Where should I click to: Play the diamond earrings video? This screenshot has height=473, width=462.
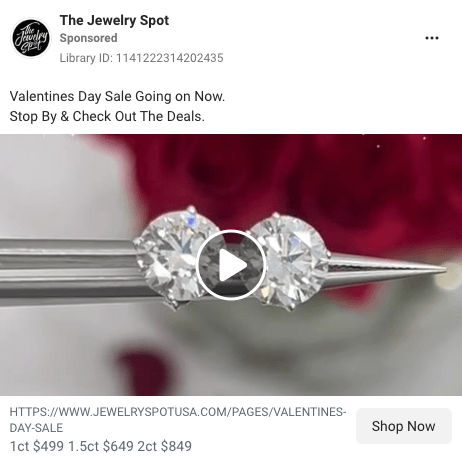click(231, 265)
